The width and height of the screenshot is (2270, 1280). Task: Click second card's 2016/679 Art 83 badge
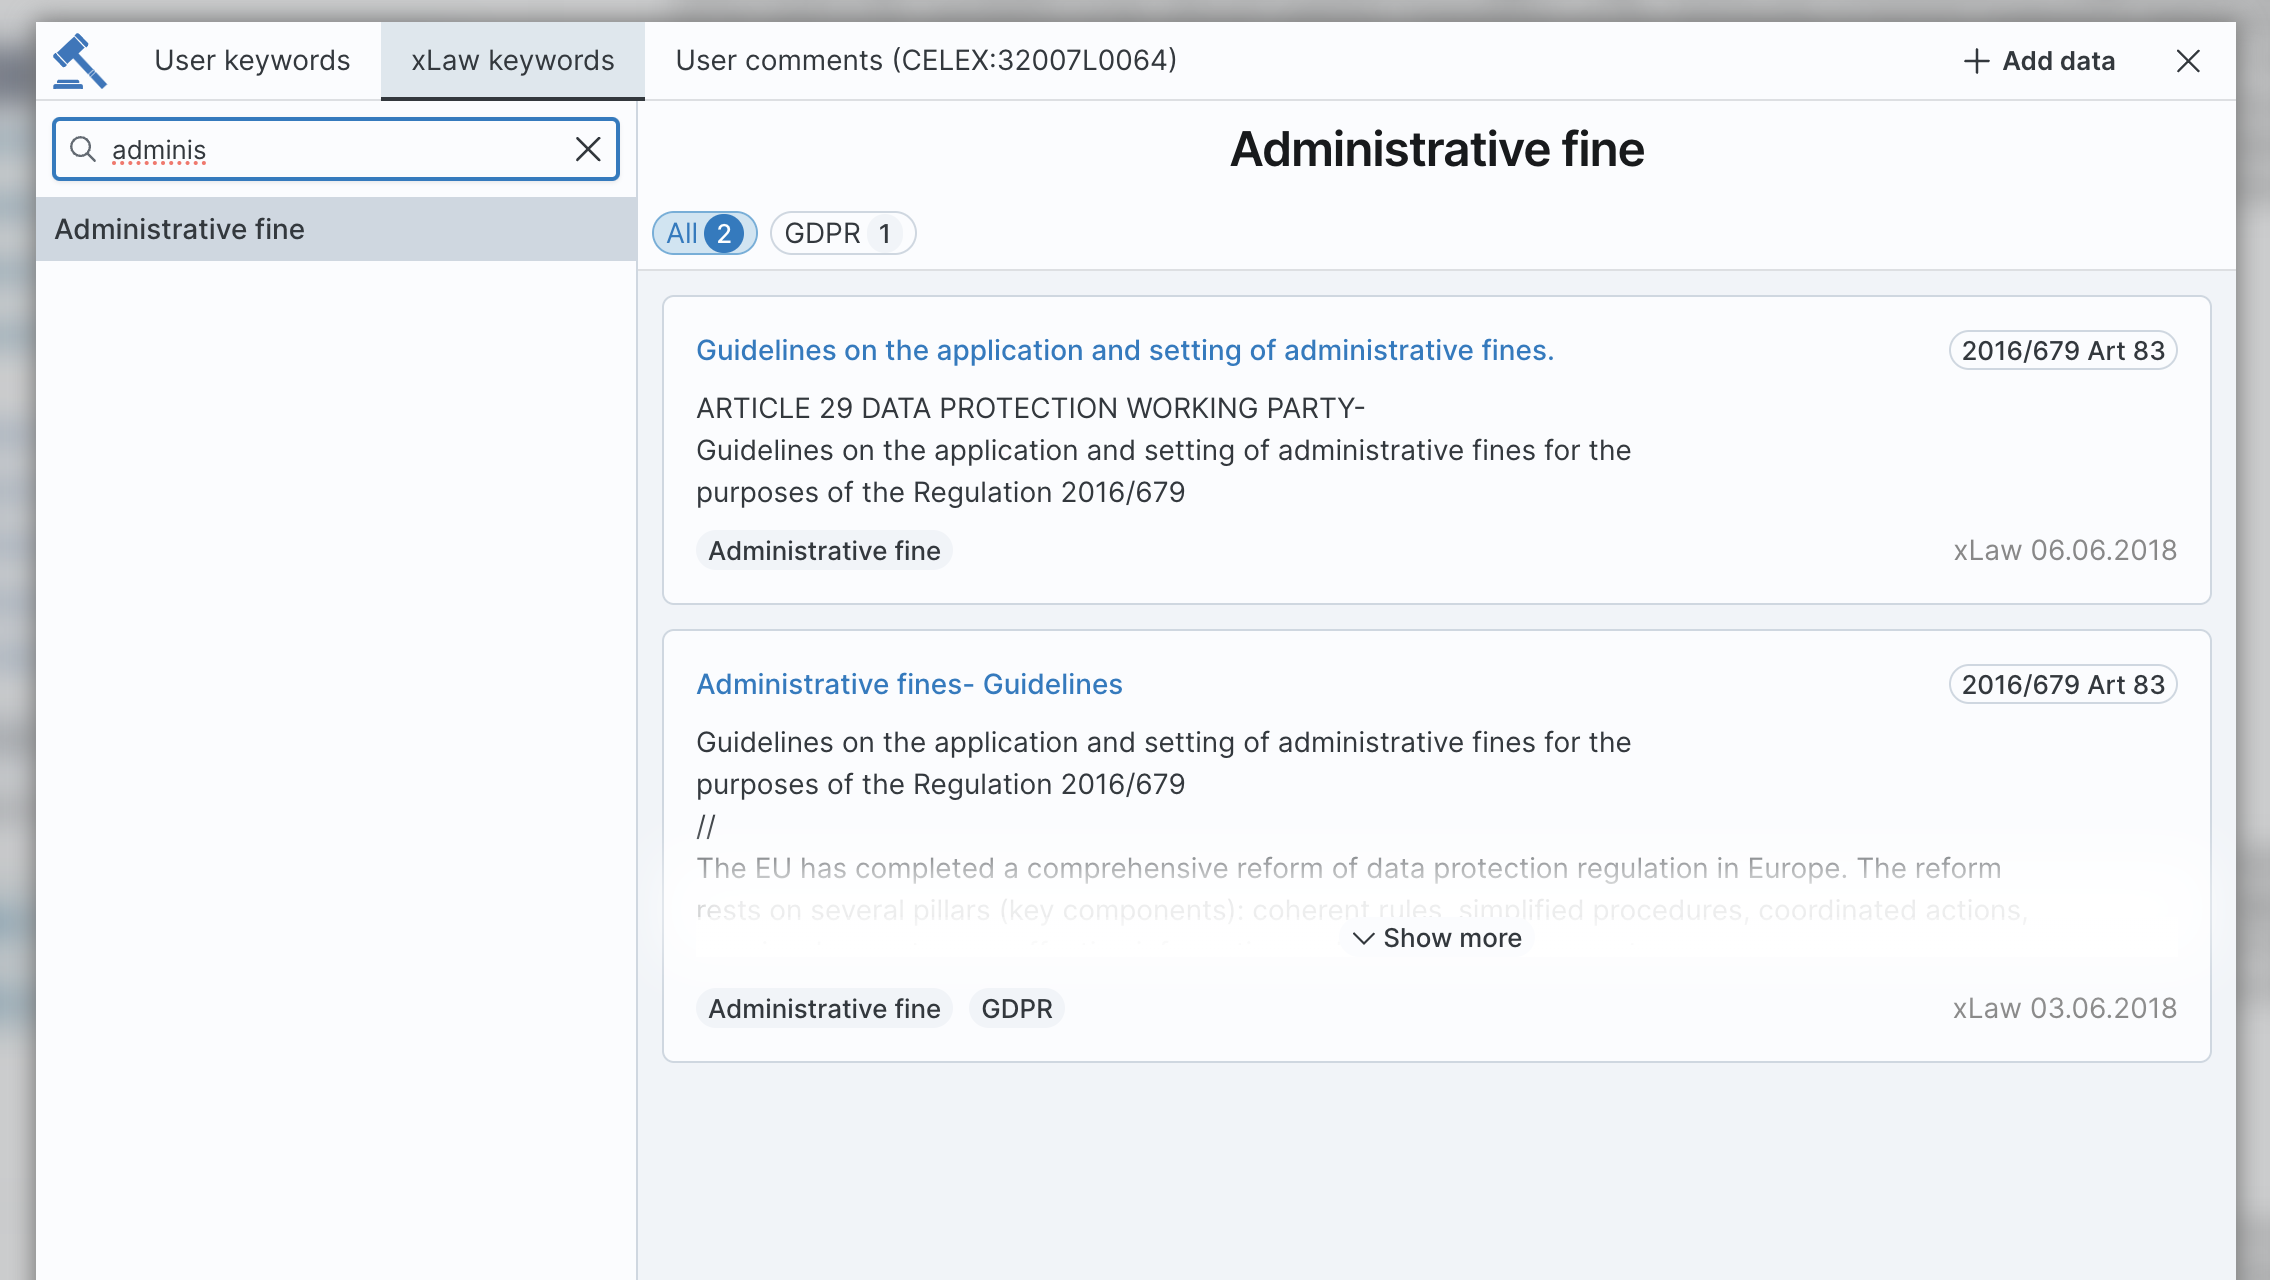click(x=2062, y=684)
